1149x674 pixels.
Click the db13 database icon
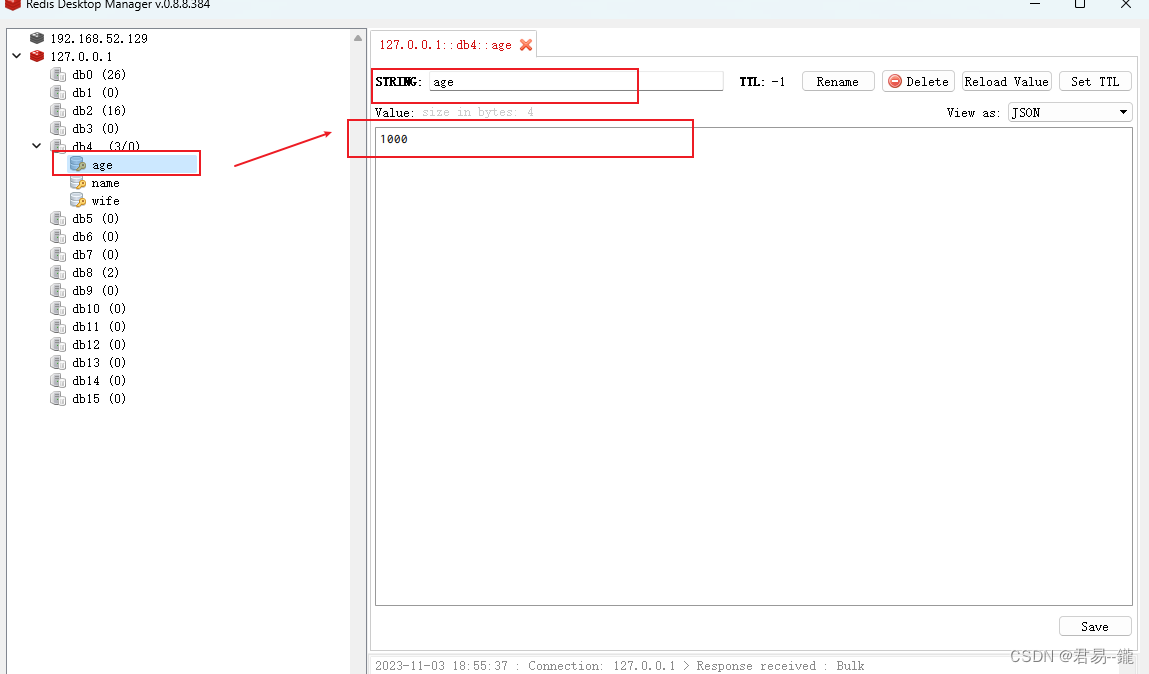pyautogui.click(x=58, y=363)
